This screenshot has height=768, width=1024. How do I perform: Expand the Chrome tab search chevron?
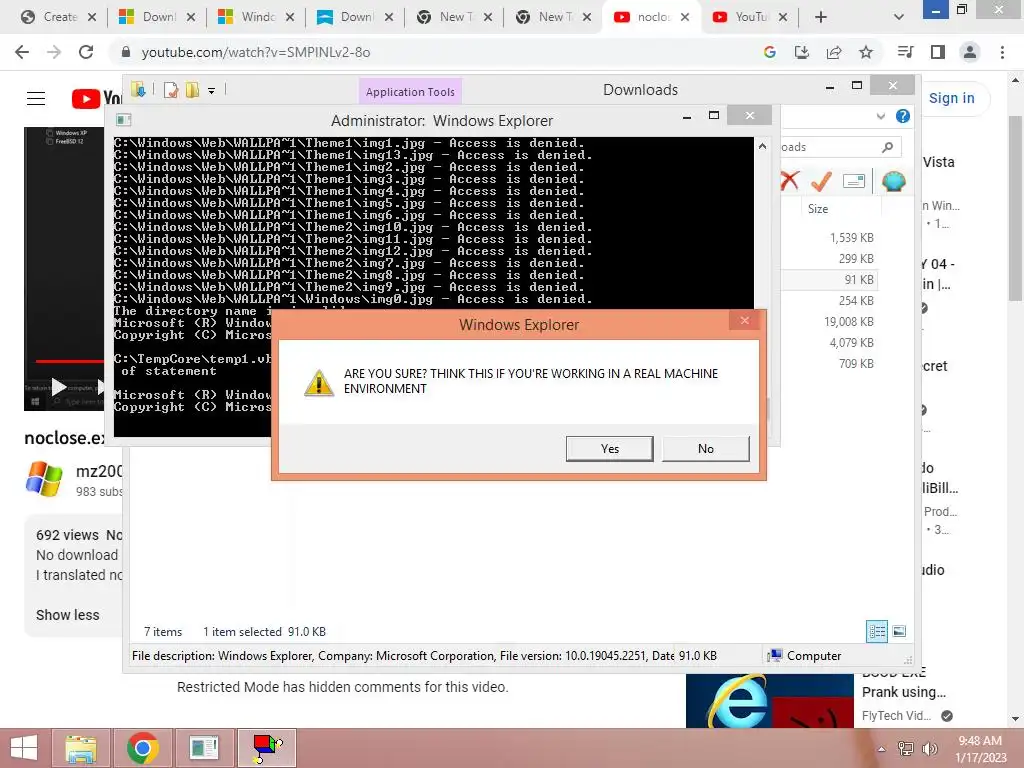pos(899,17)
